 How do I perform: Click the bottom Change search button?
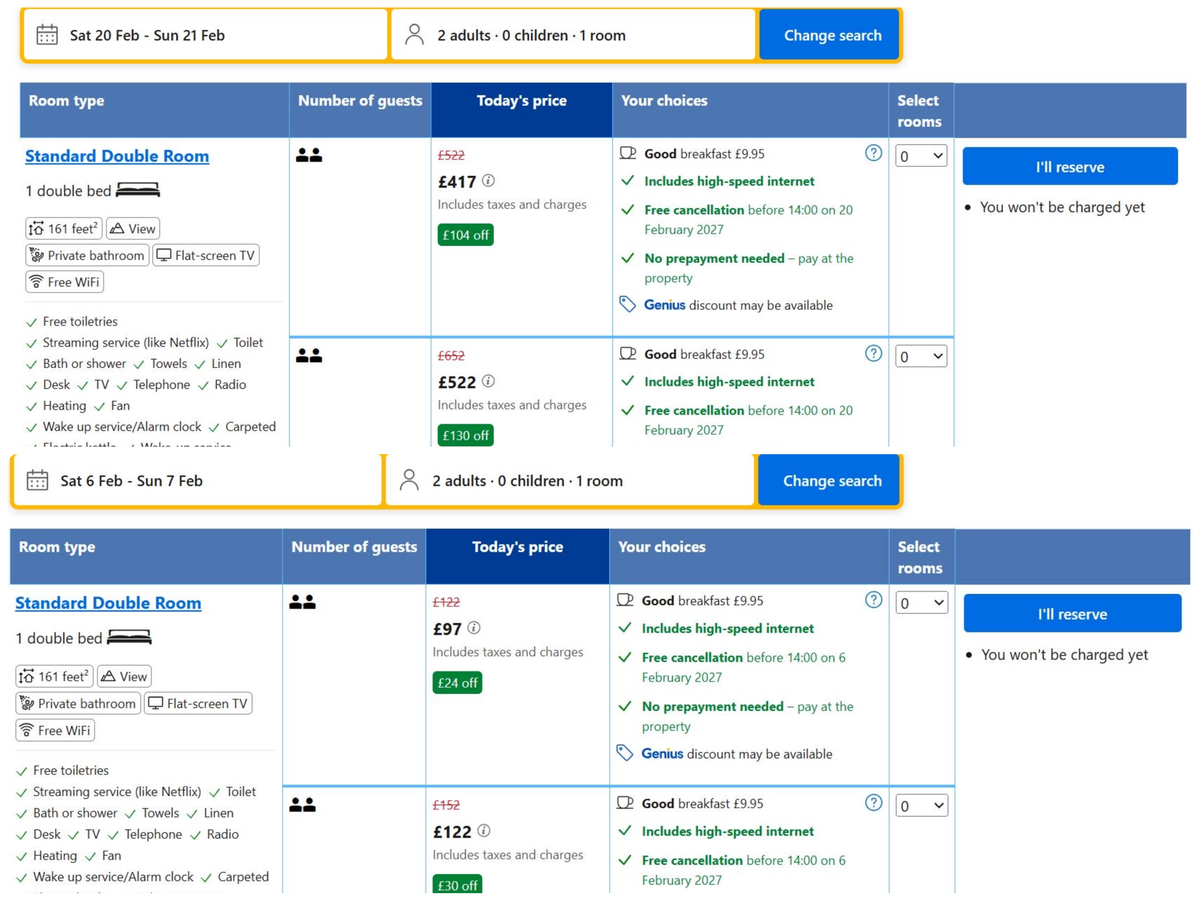pos(830,480)
